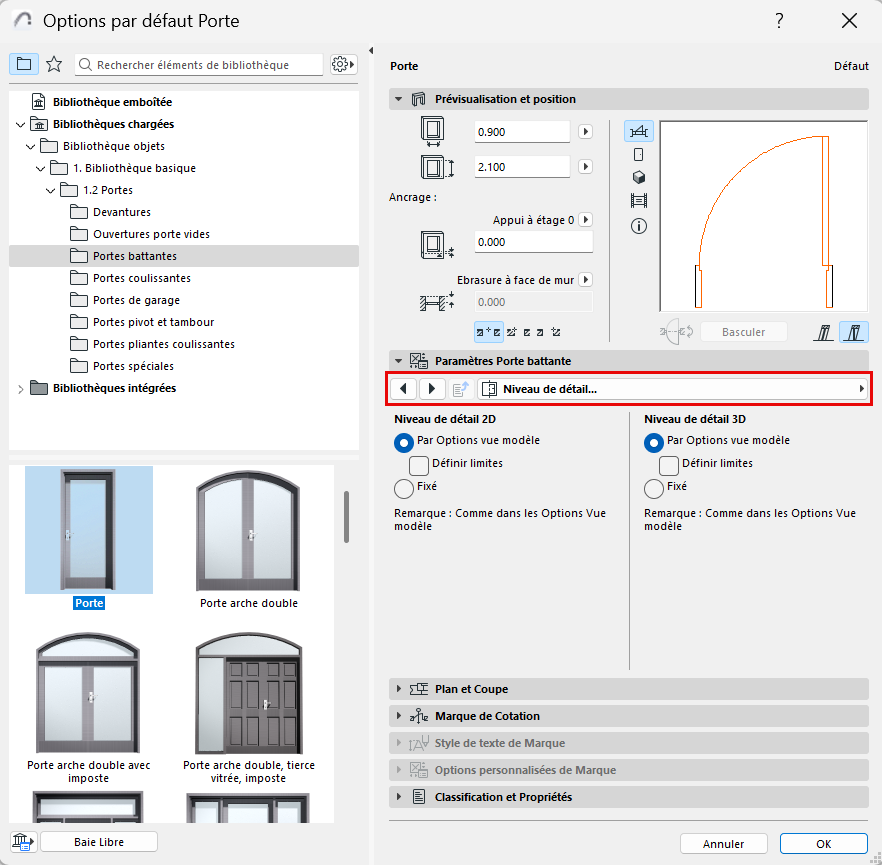Expand the Bibliothèques intégrées tree node

[x=21, y=388]
